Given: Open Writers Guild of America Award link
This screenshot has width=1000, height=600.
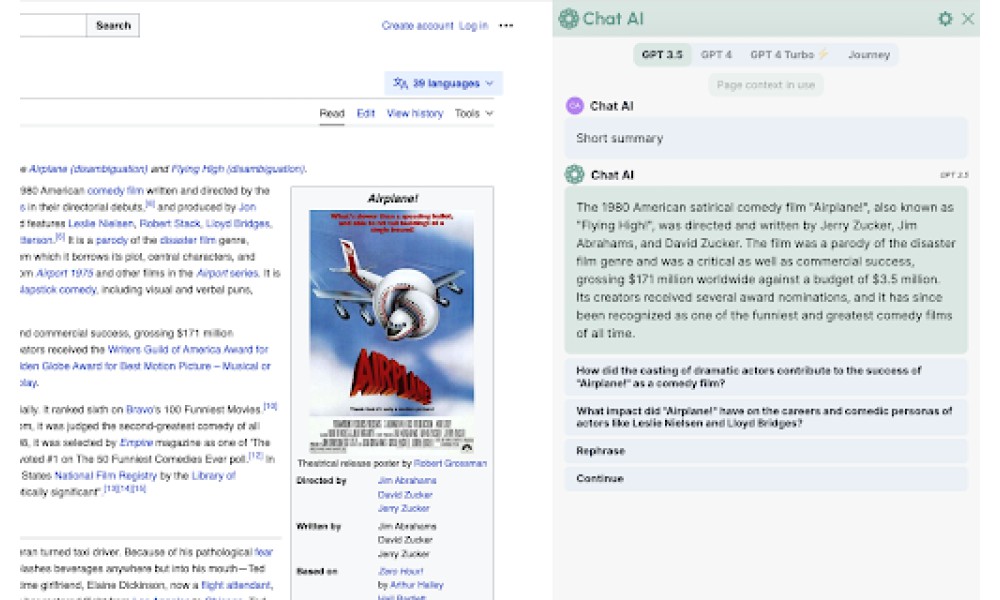Looking at the screenshot, I should (188, 349).
